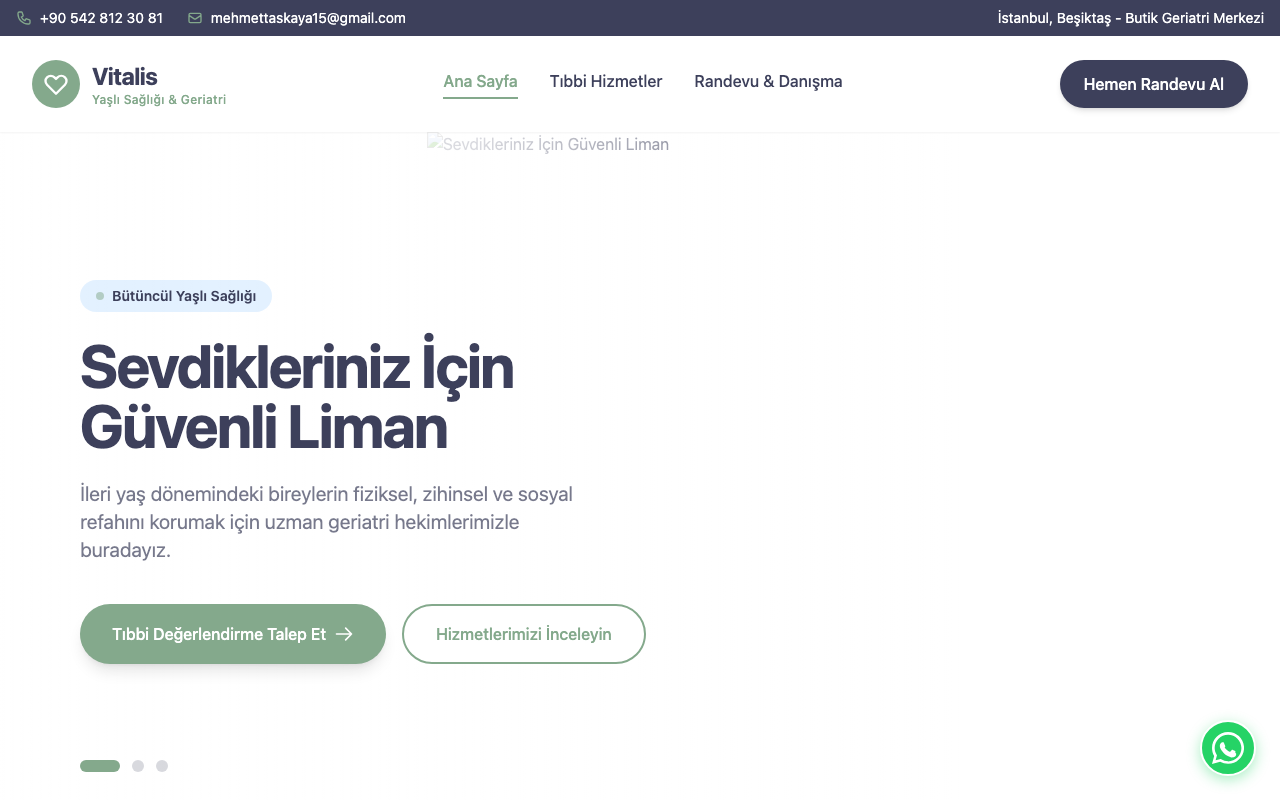Select the second slide dot
The image size is (1280, 800).
click(138, 766)
